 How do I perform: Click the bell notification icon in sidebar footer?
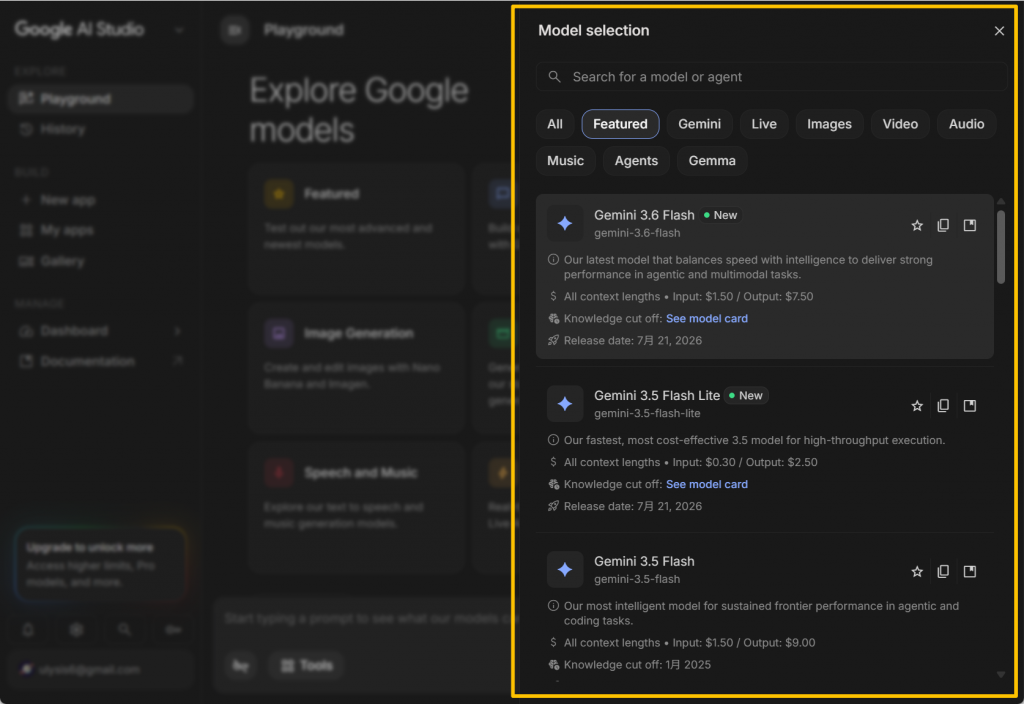click(28, 630)
